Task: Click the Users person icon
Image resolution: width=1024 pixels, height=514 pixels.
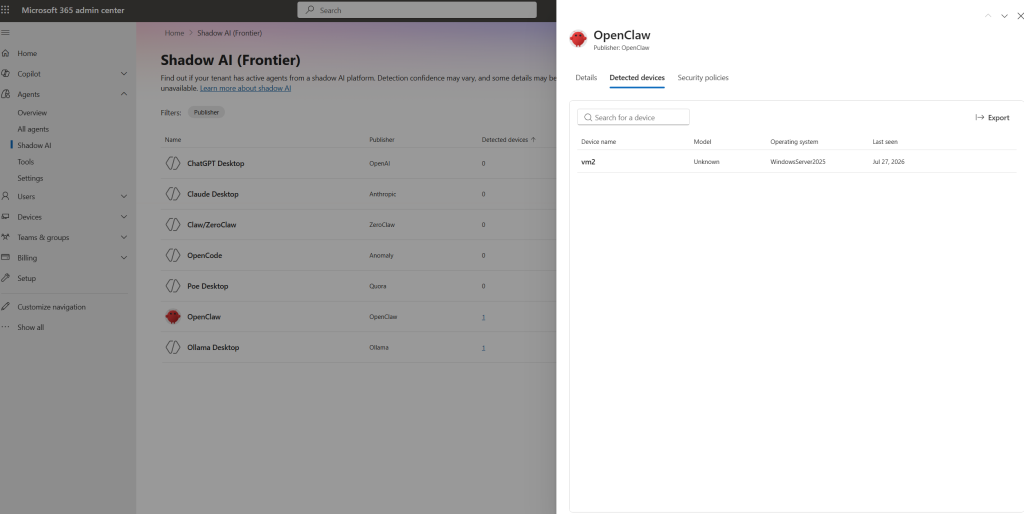Action: pyautogui.click(x=5, y=196)
